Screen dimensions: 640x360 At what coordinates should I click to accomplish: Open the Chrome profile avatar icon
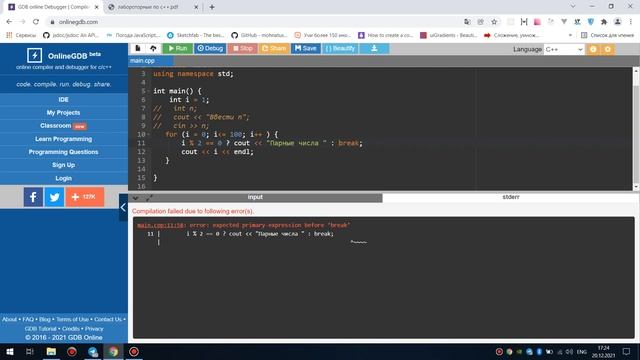pos(618,22)
